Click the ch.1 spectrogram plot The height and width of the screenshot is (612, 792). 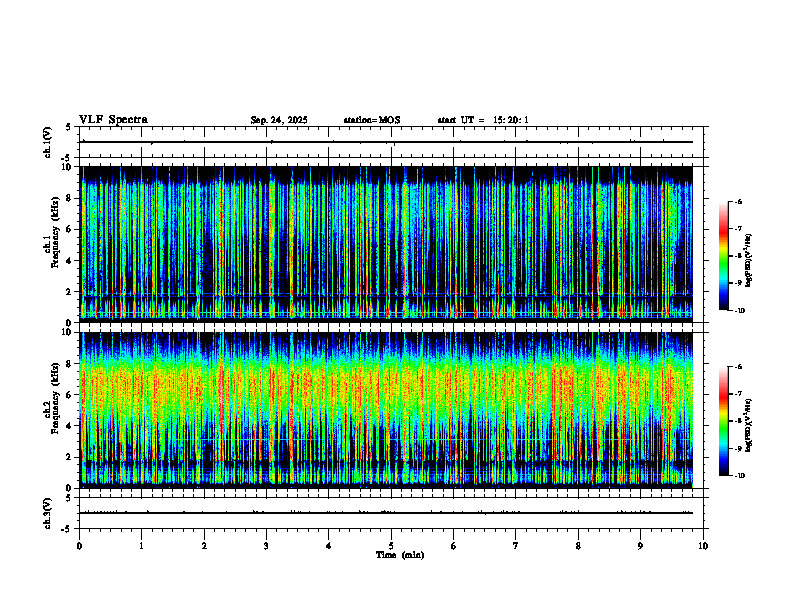[x=386, y=244]
